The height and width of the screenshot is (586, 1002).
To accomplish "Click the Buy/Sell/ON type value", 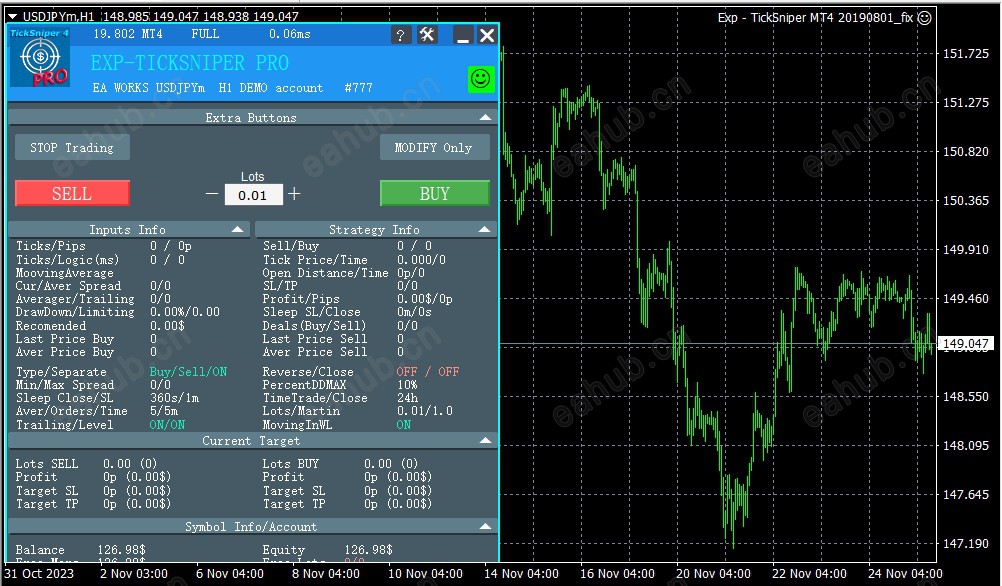I will (188, 372).
